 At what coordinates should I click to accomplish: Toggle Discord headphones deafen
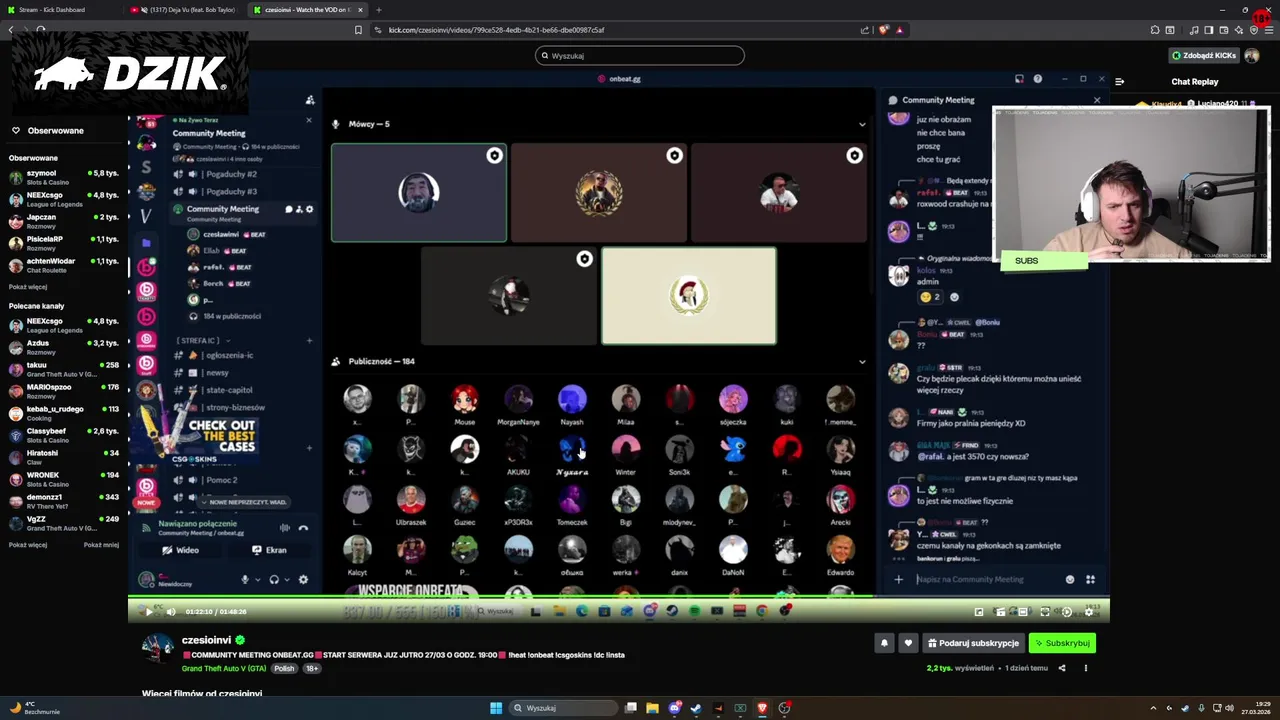274,579
